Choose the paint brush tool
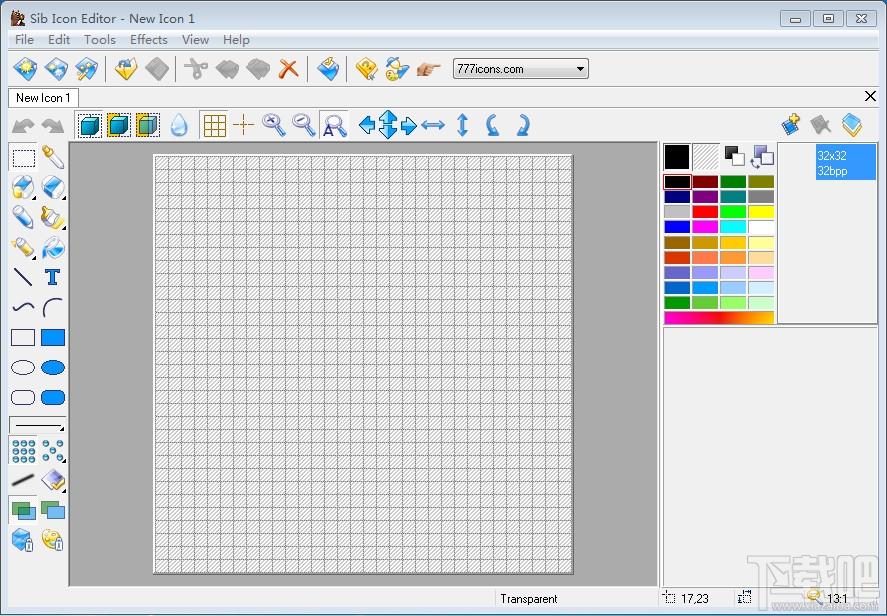 coord(53,217)
